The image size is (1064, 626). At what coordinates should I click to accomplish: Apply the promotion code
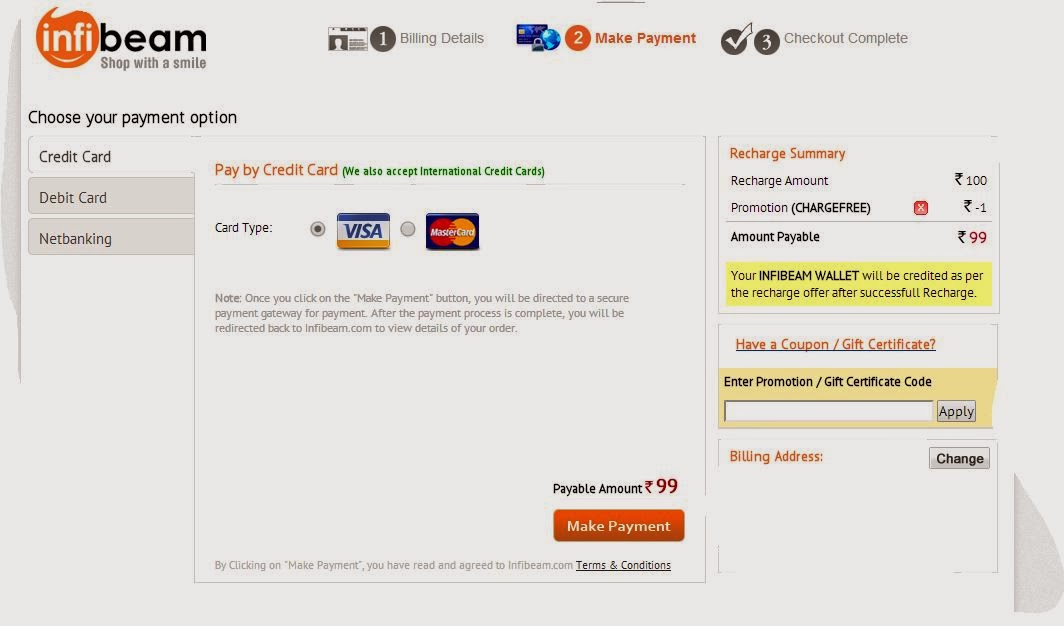tap(956, 411)
